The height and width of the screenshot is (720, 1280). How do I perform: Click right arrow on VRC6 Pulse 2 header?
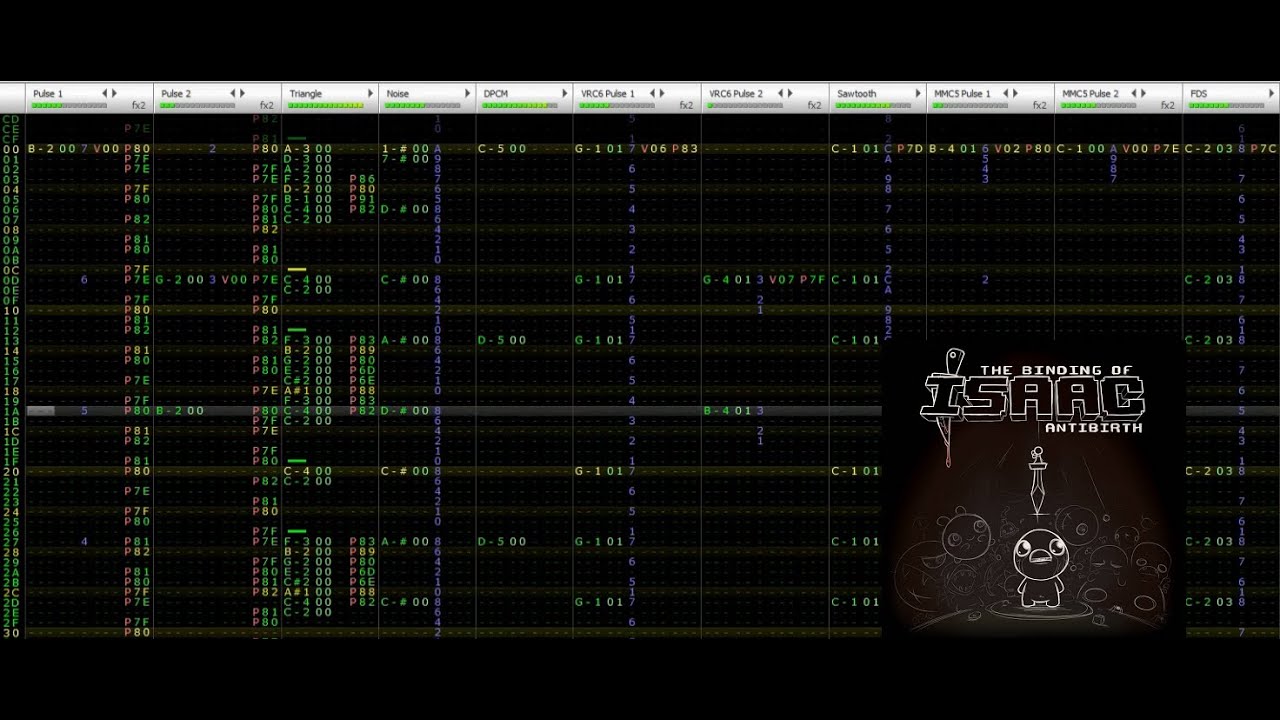(790, 93)
